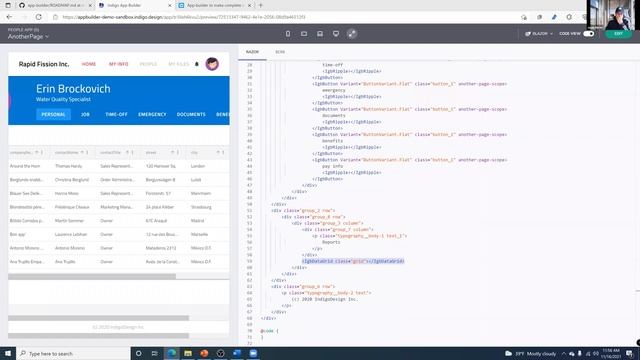Viewport: 640px width, 360px height.
Task: Click the notification bell icon in preview
Action: pyautogui.click(x=197, y=64)
